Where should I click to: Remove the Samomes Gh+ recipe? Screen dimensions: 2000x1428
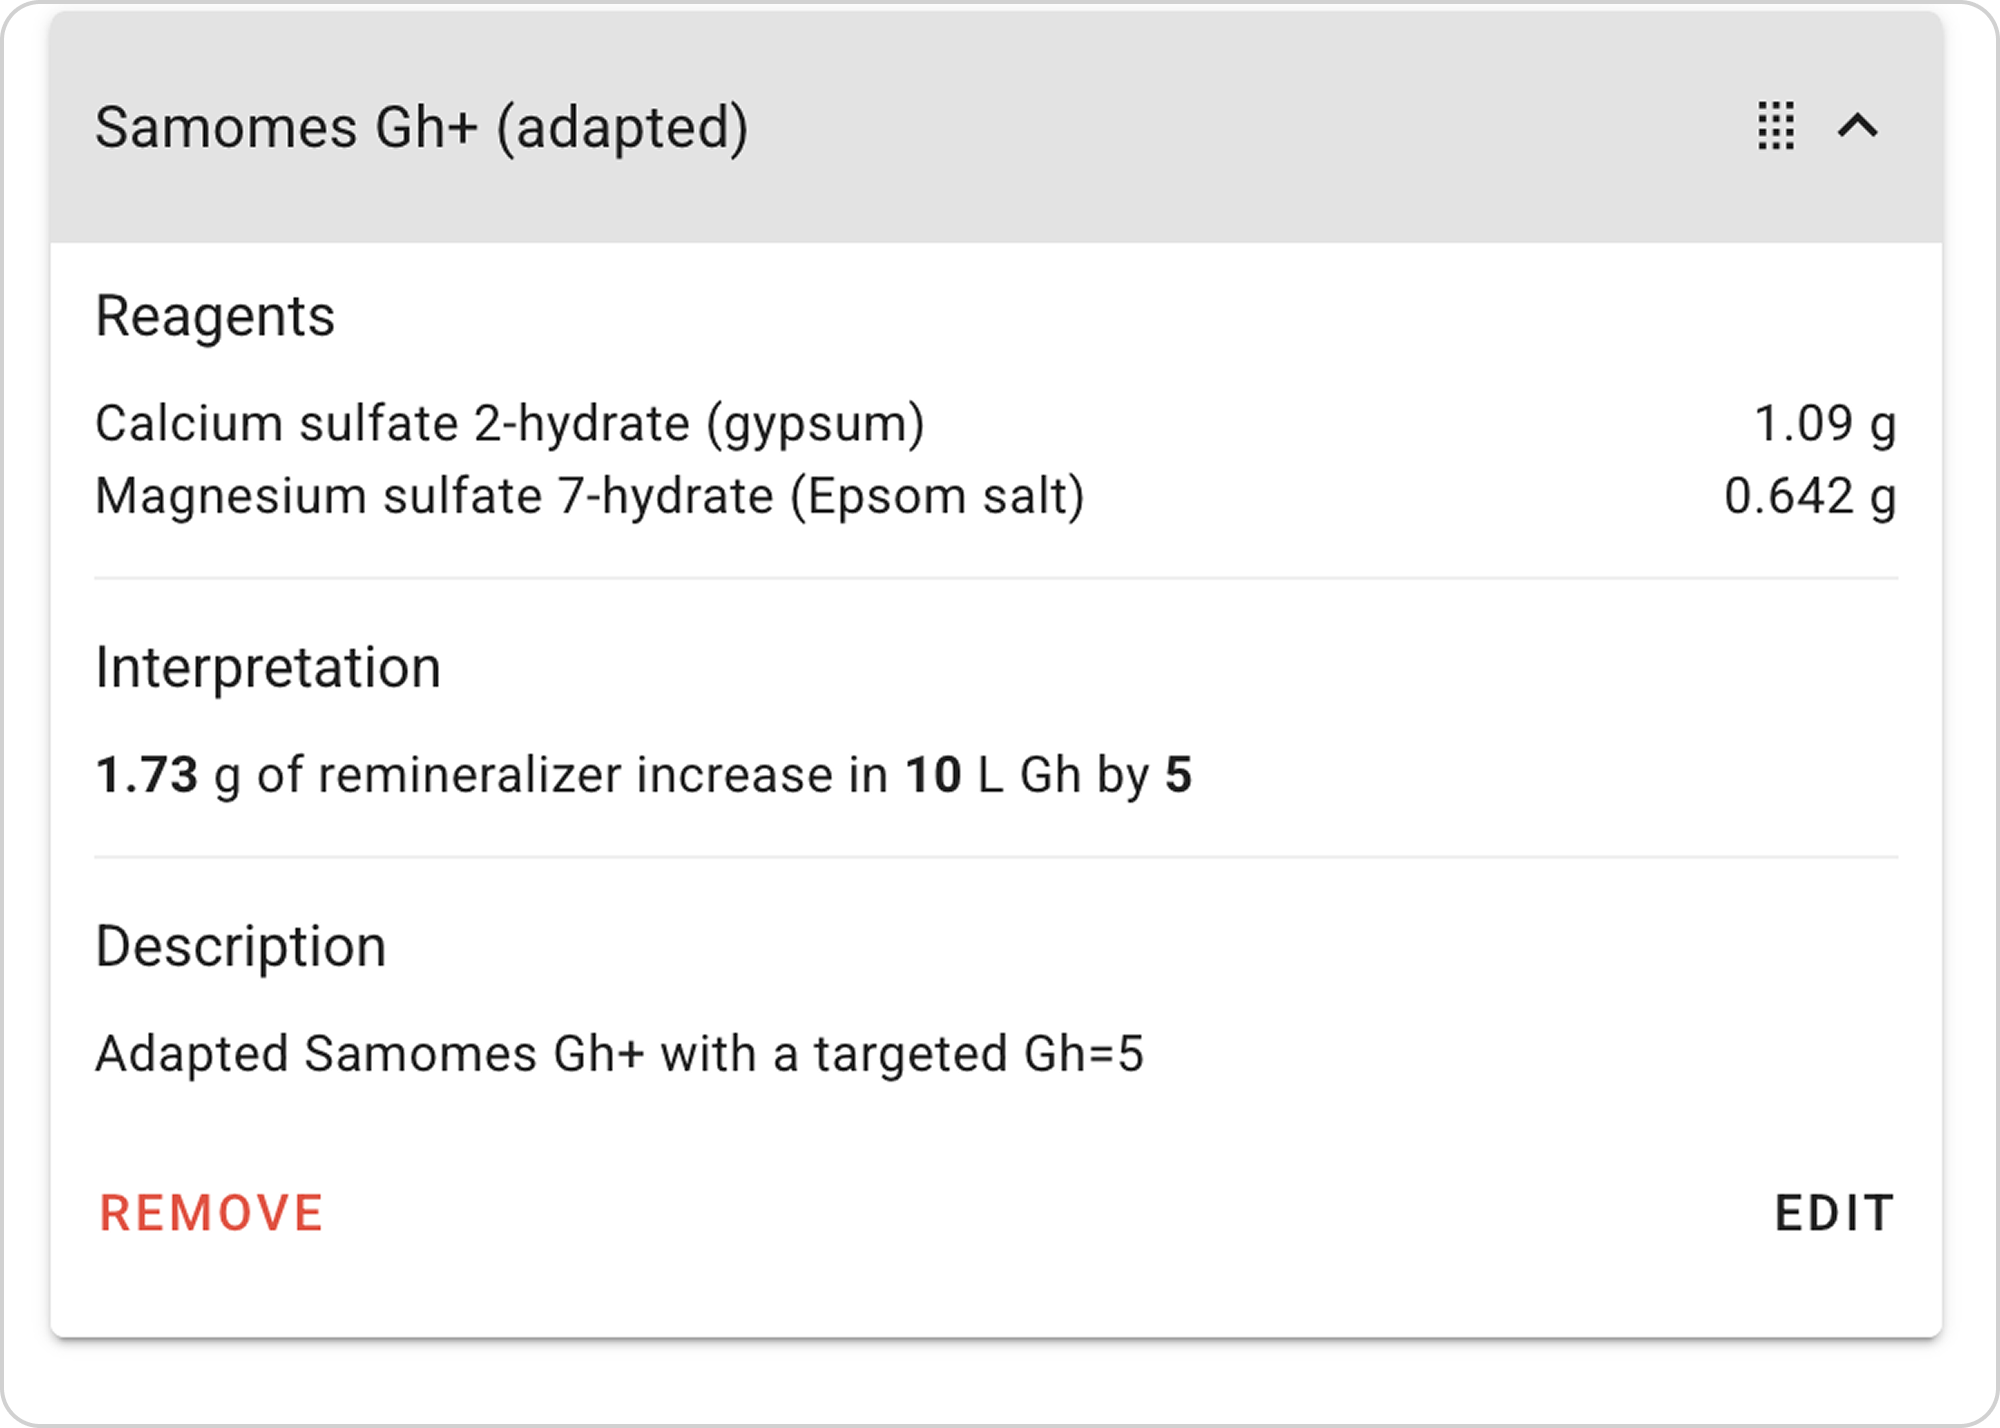211,1213
